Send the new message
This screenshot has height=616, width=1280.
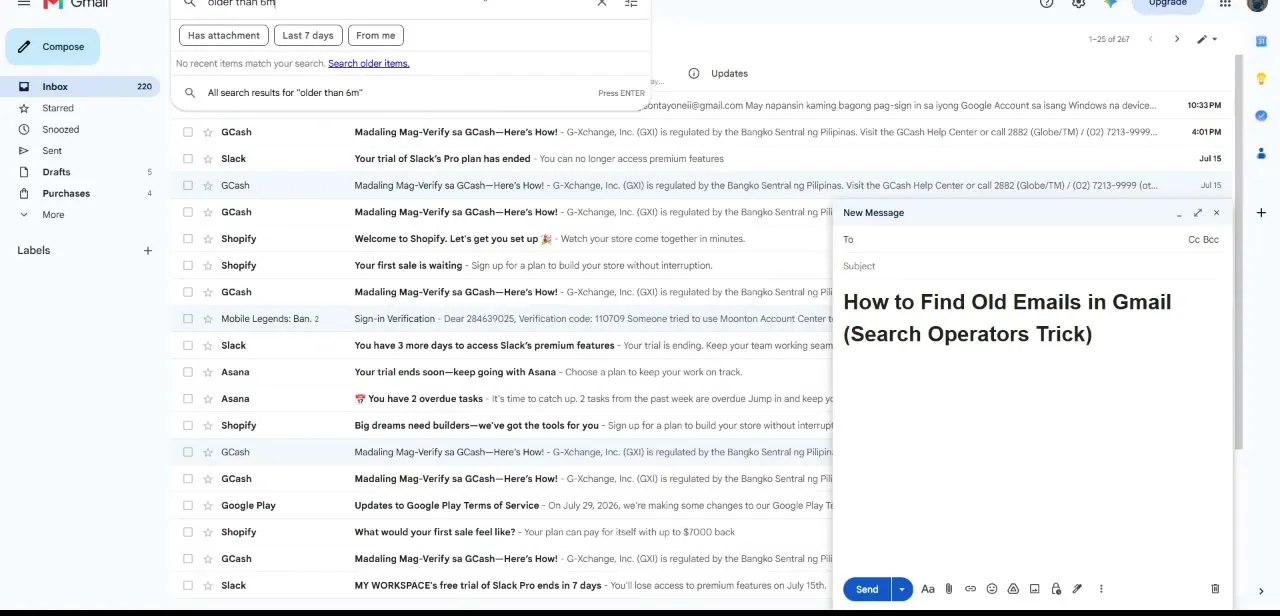867,589
